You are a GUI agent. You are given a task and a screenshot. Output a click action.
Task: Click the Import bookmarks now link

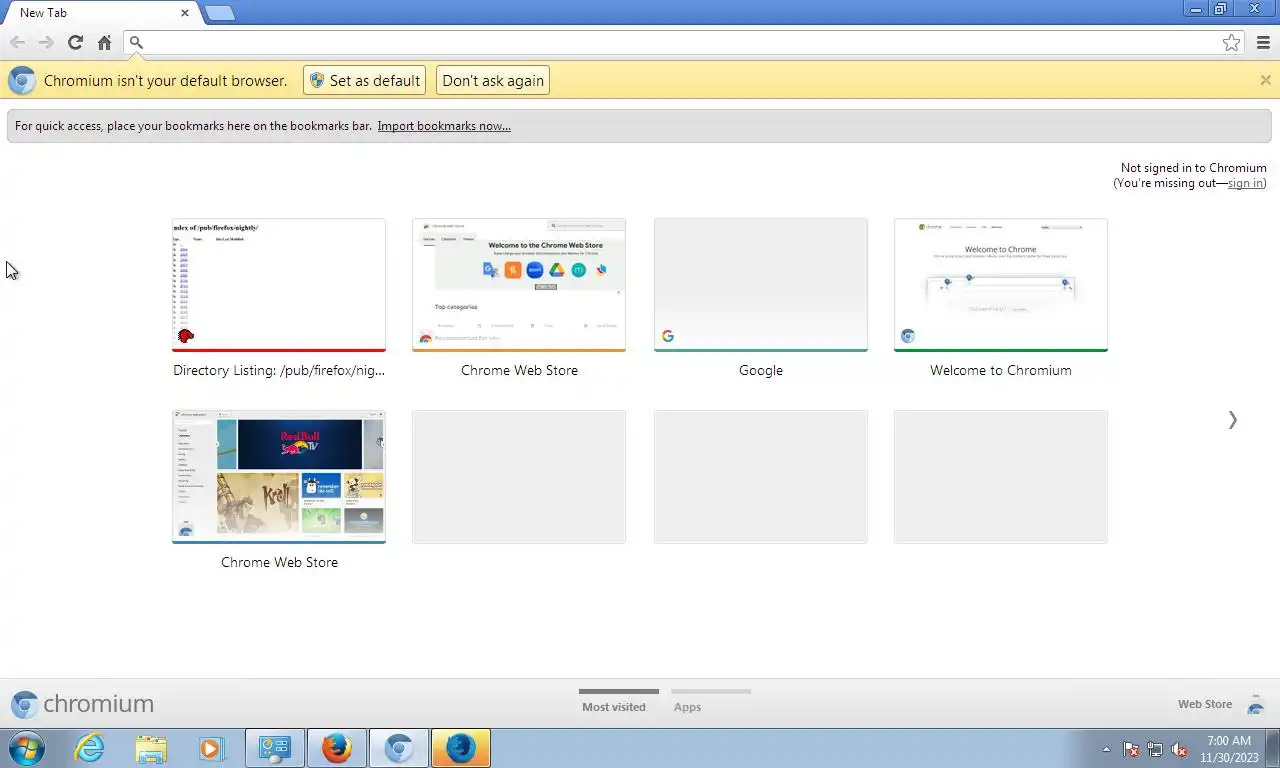444,126
